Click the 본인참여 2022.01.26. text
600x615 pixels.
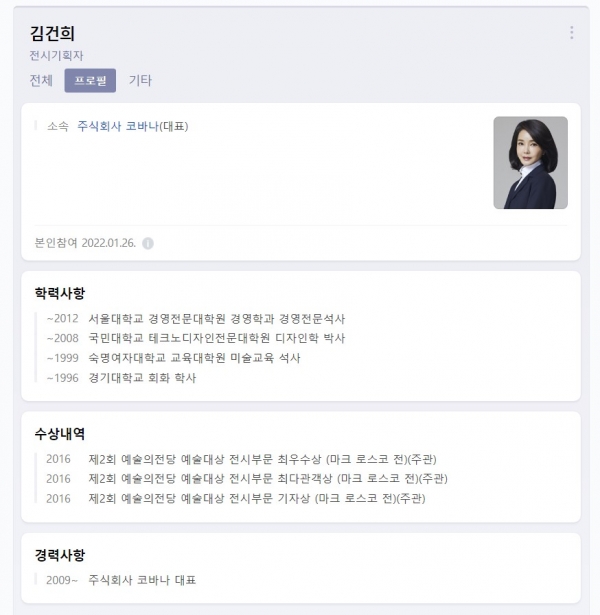85,243
